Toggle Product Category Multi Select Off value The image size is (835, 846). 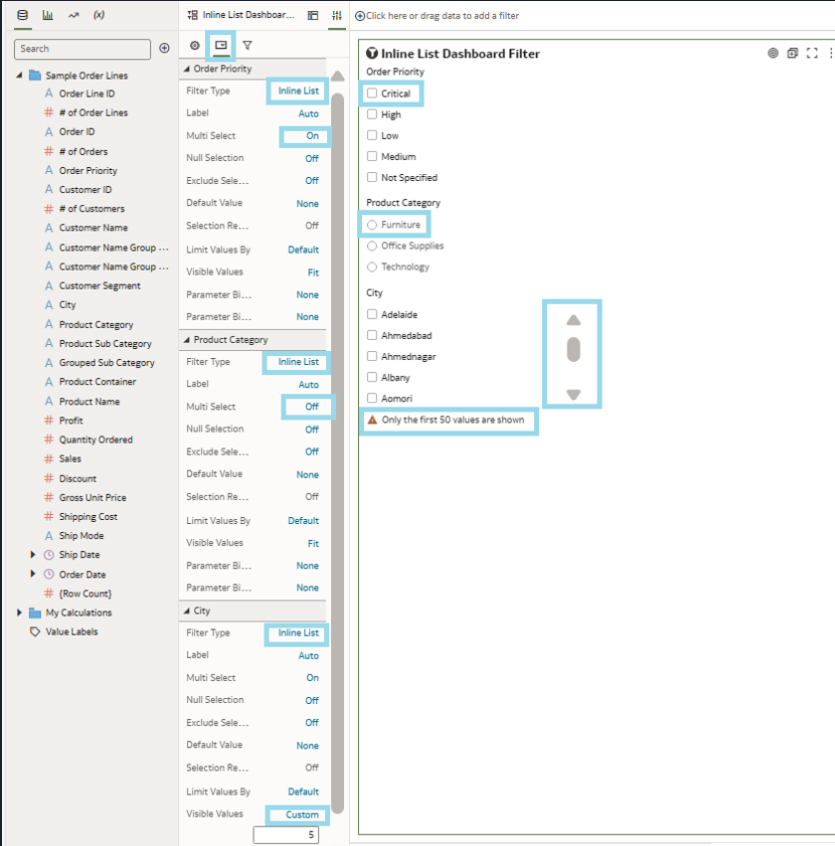click(x=311, y=407)
